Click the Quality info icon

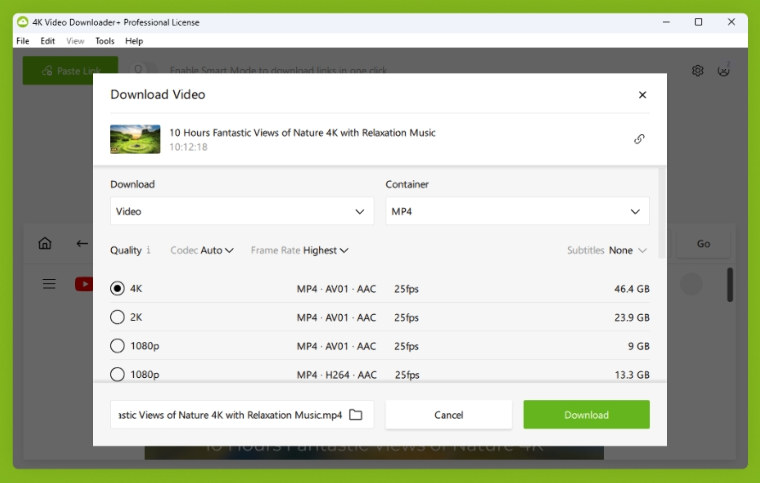149,251
